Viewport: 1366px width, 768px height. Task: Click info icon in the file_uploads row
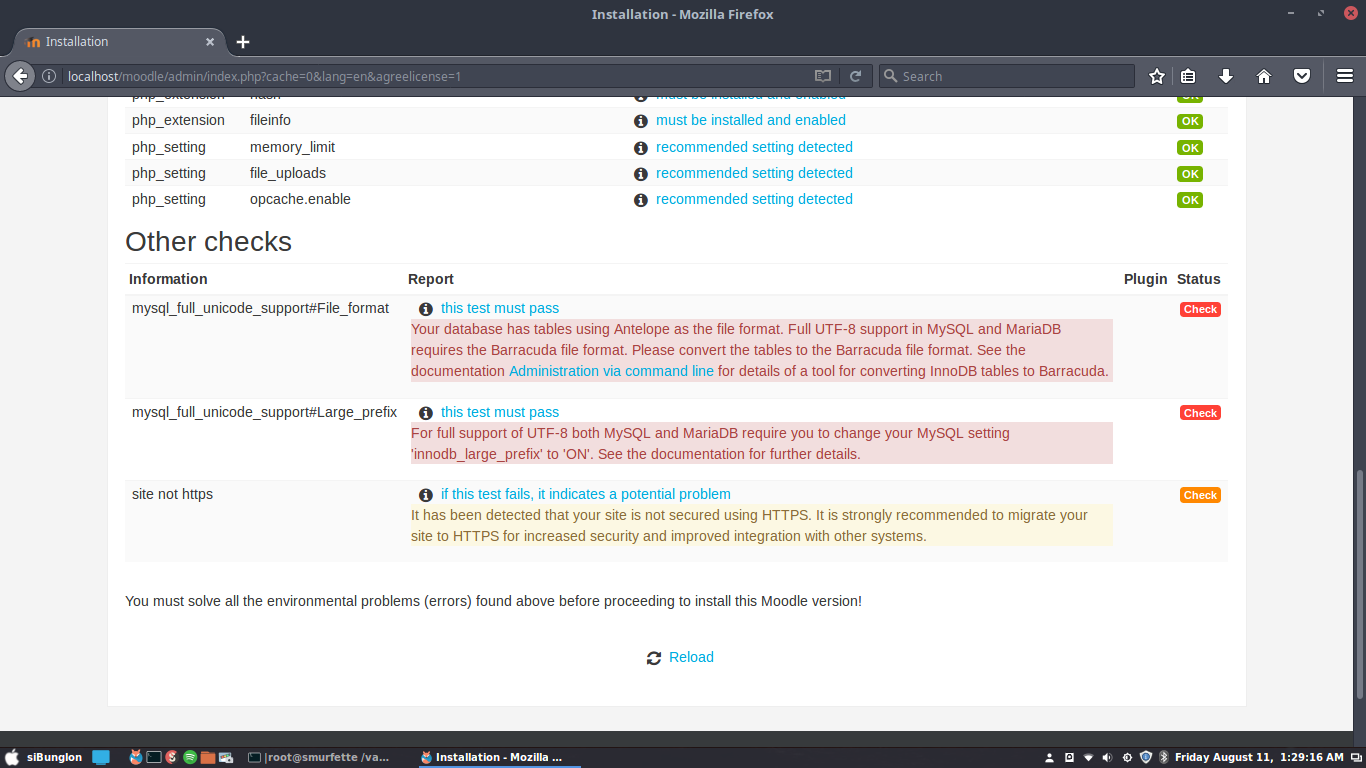[641, 174]
